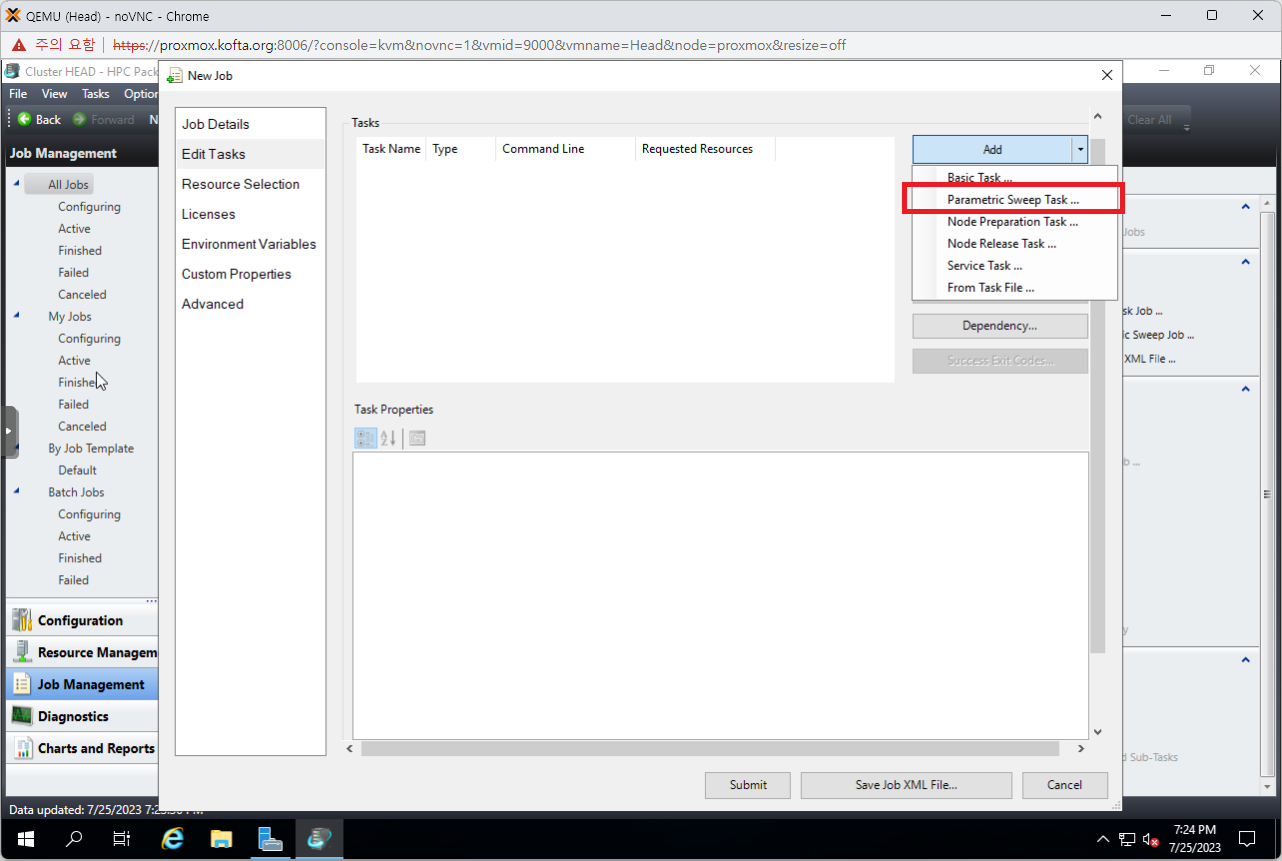Collapse the My Jobs tree node
Screen dimensions: 1282x861
tap(16, 316)
